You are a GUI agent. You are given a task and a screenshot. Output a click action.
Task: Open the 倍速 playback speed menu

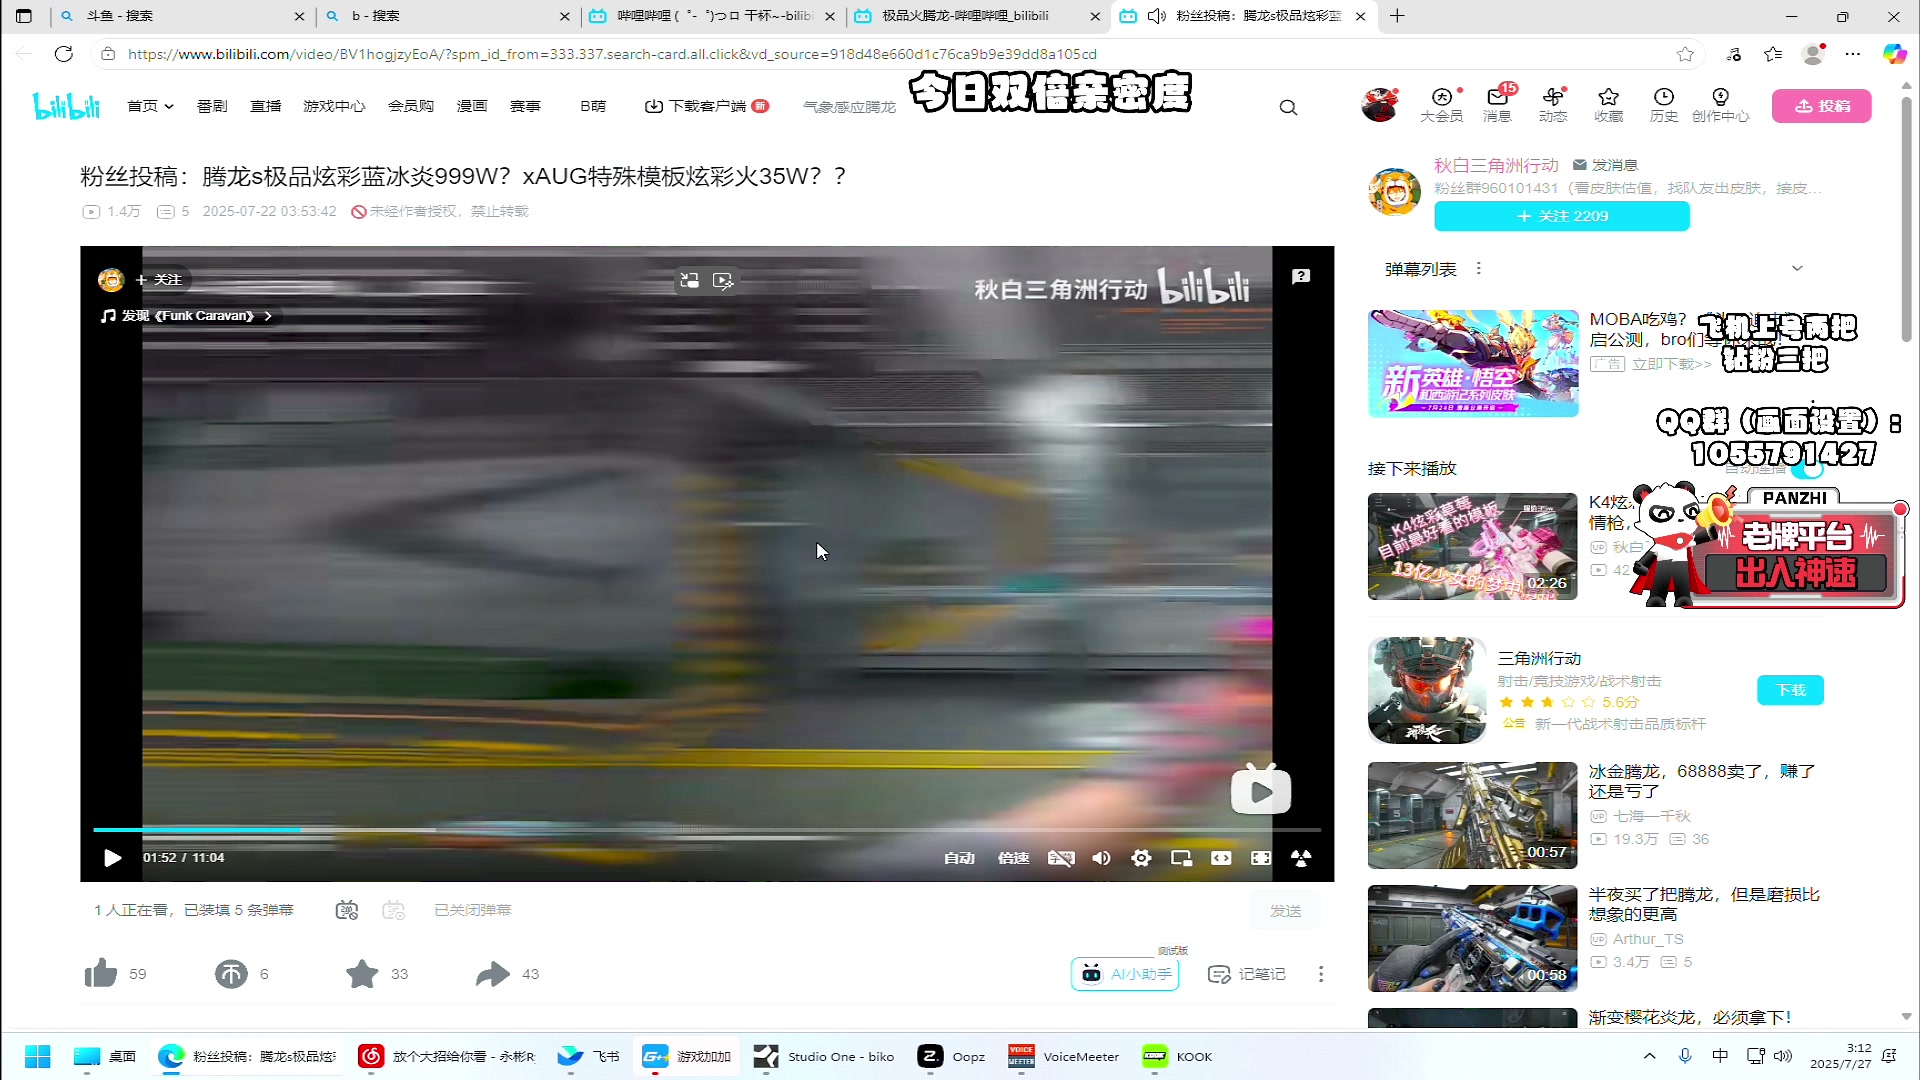[1013, 858]
